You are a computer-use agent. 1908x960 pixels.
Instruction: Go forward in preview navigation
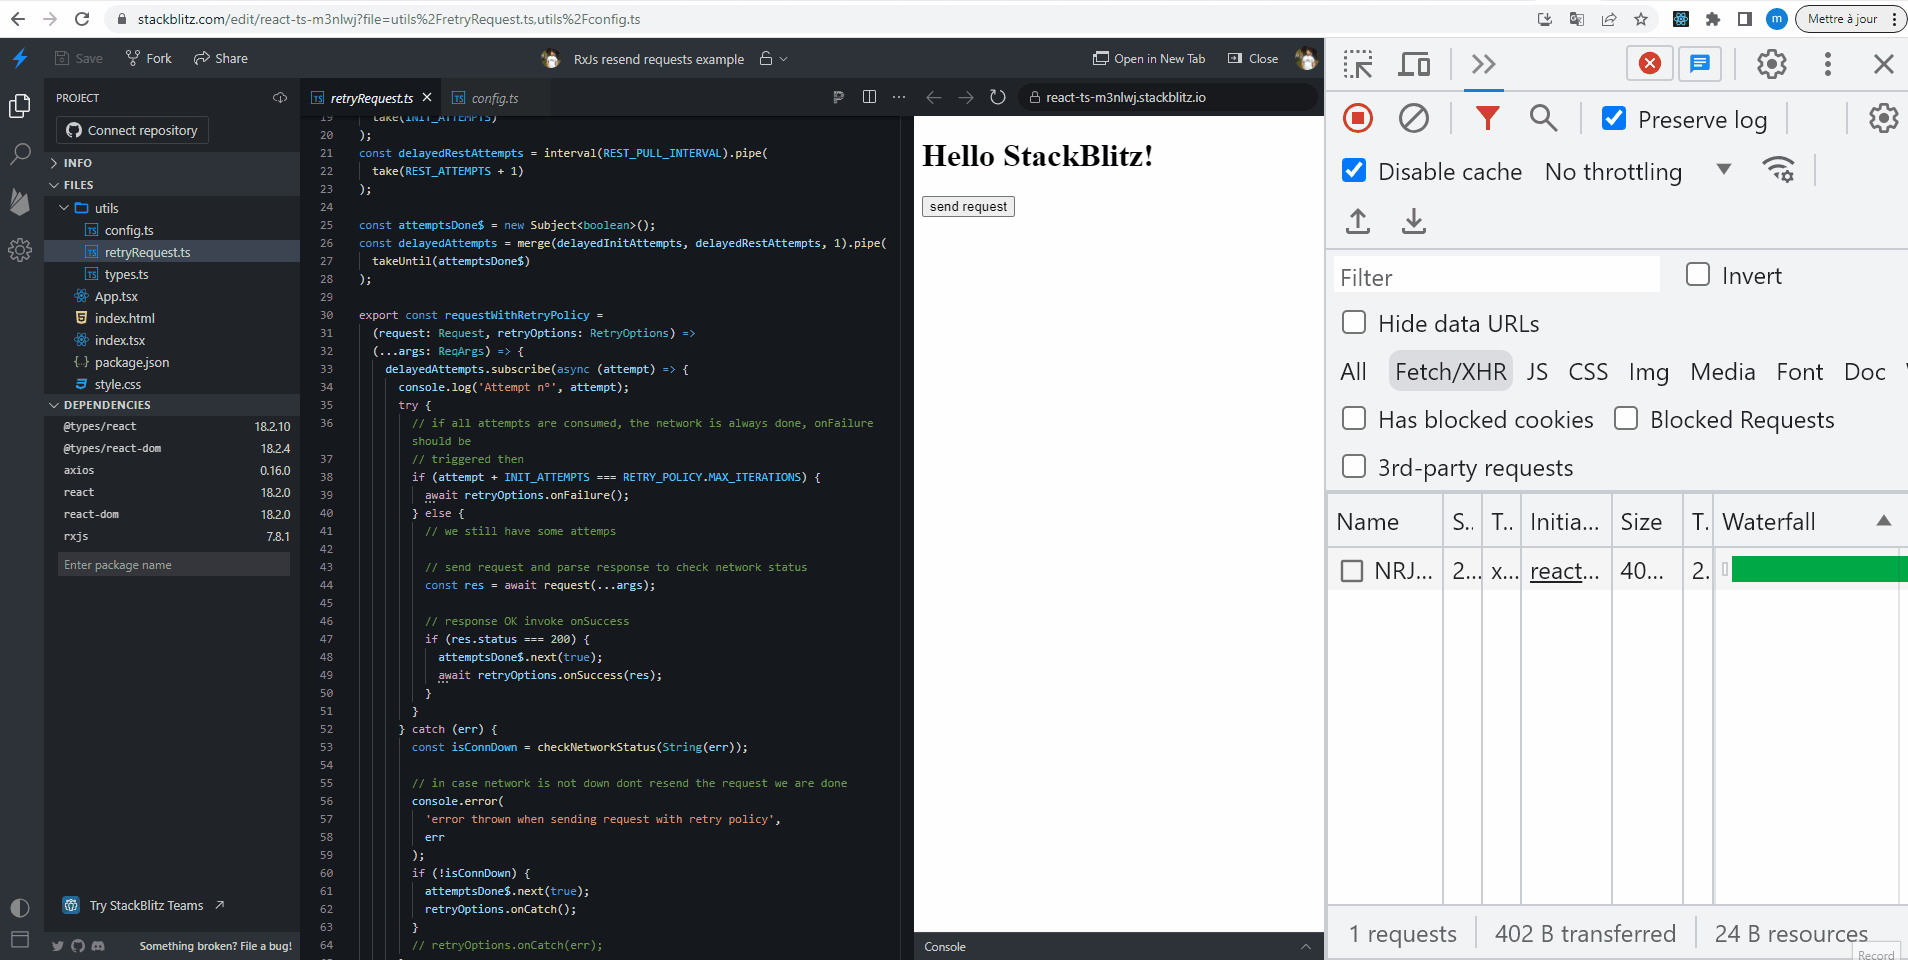point(965,97)
